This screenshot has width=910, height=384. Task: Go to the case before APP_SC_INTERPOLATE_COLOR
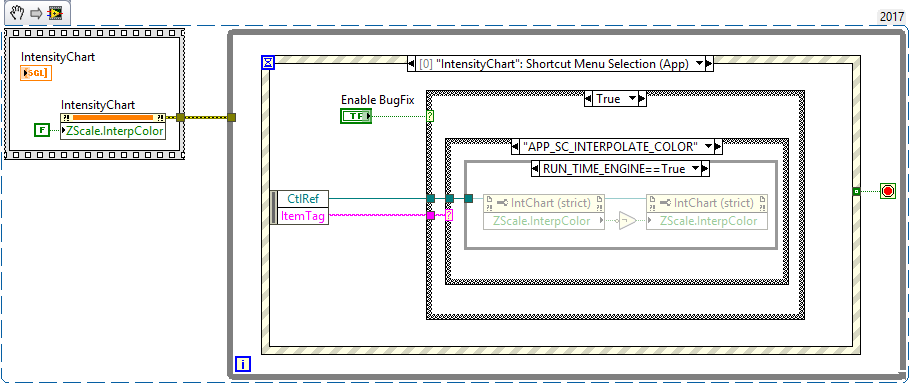[x=515, y=147]
